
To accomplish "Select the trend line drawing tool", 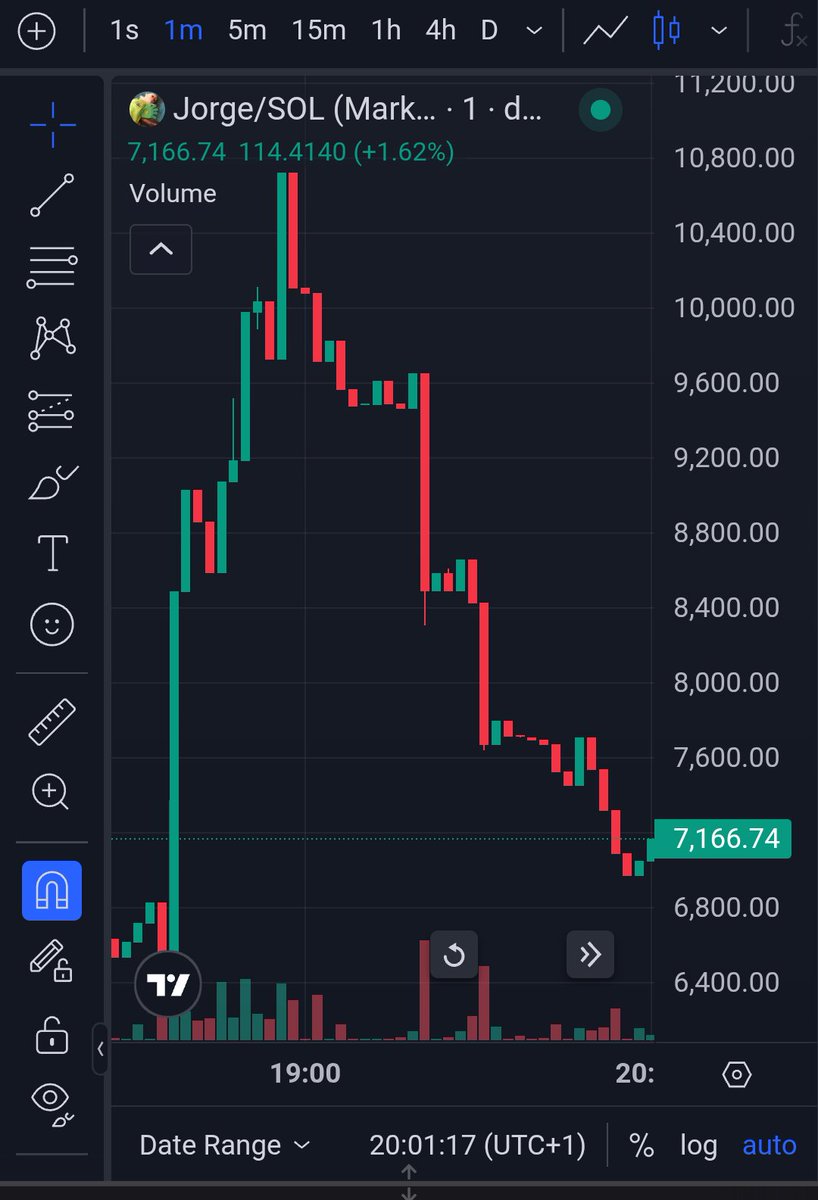I will tap(52, 195).
